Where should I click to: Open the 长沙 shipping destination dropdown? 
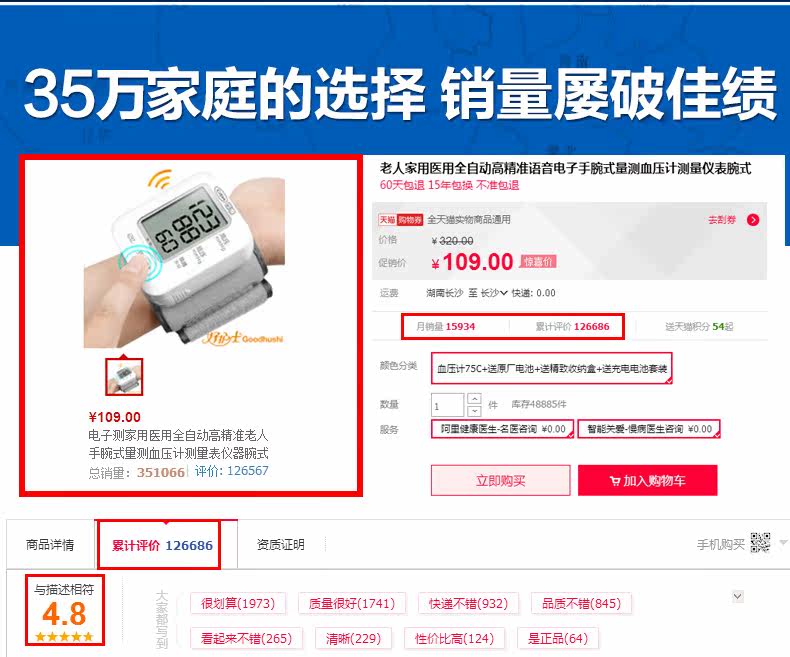click(x=494, y=293)
